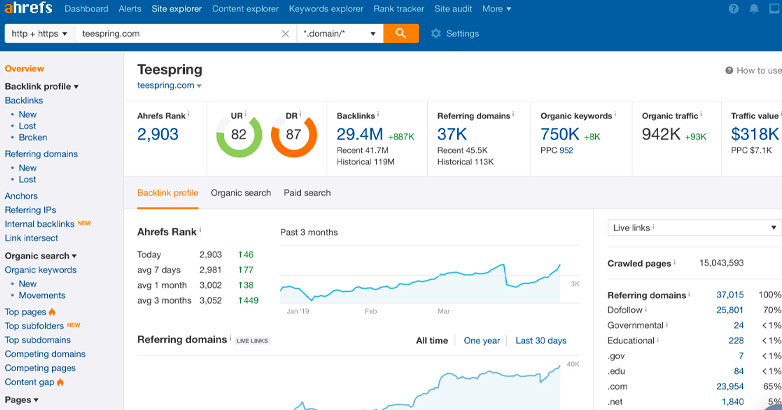Click the PPC 952 keywords link
The image size is (782, 410).
click(x=566, y=150)
